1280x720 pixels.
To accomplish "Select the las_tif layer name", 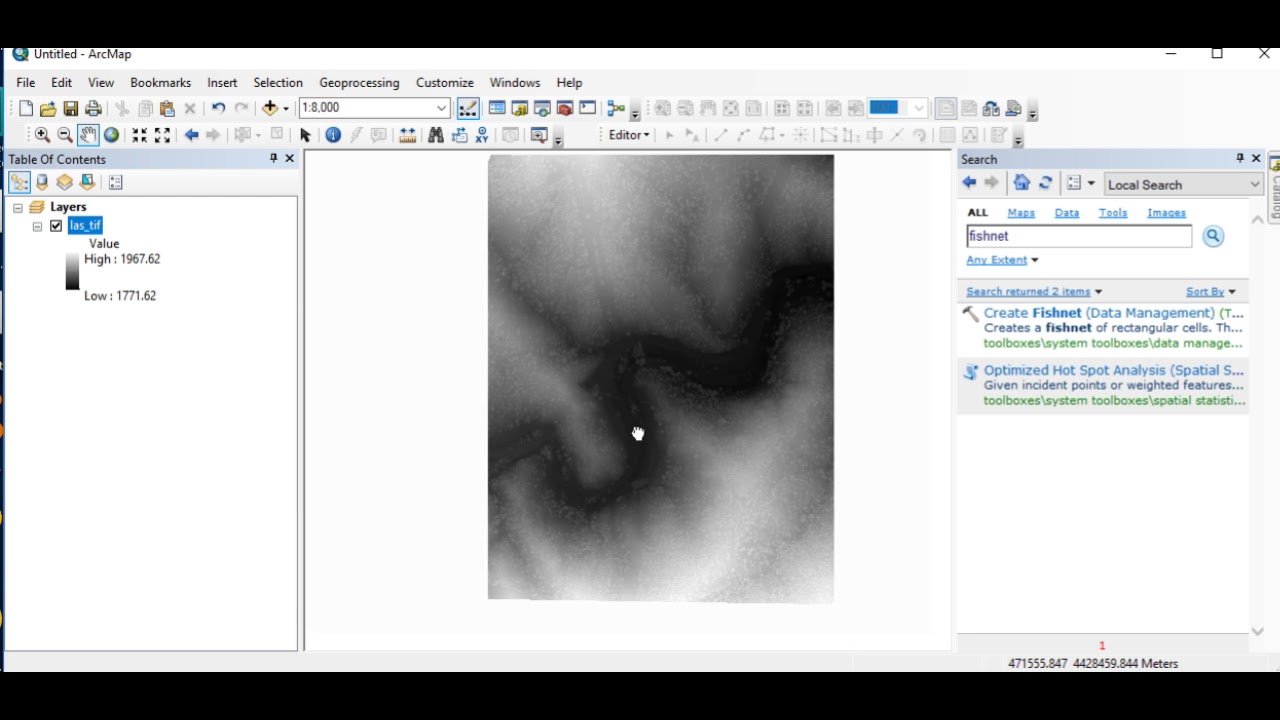I will [85, 226].
